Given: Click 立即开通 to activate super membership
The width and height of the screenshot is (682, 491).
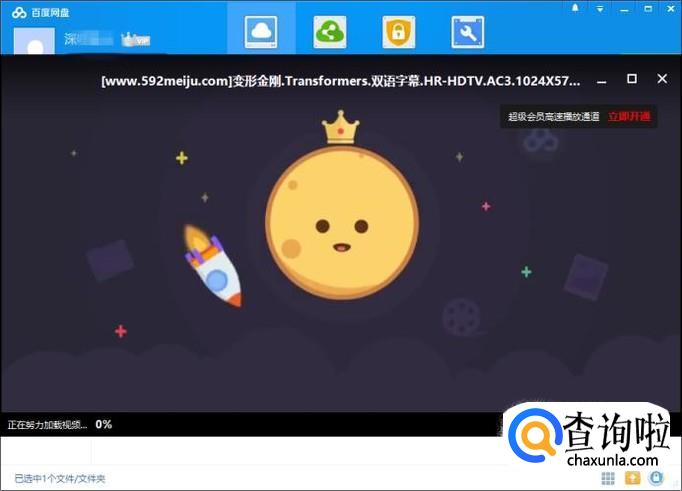Looking at the screenshot, I should pyautogui.click(x=629, y=117).
